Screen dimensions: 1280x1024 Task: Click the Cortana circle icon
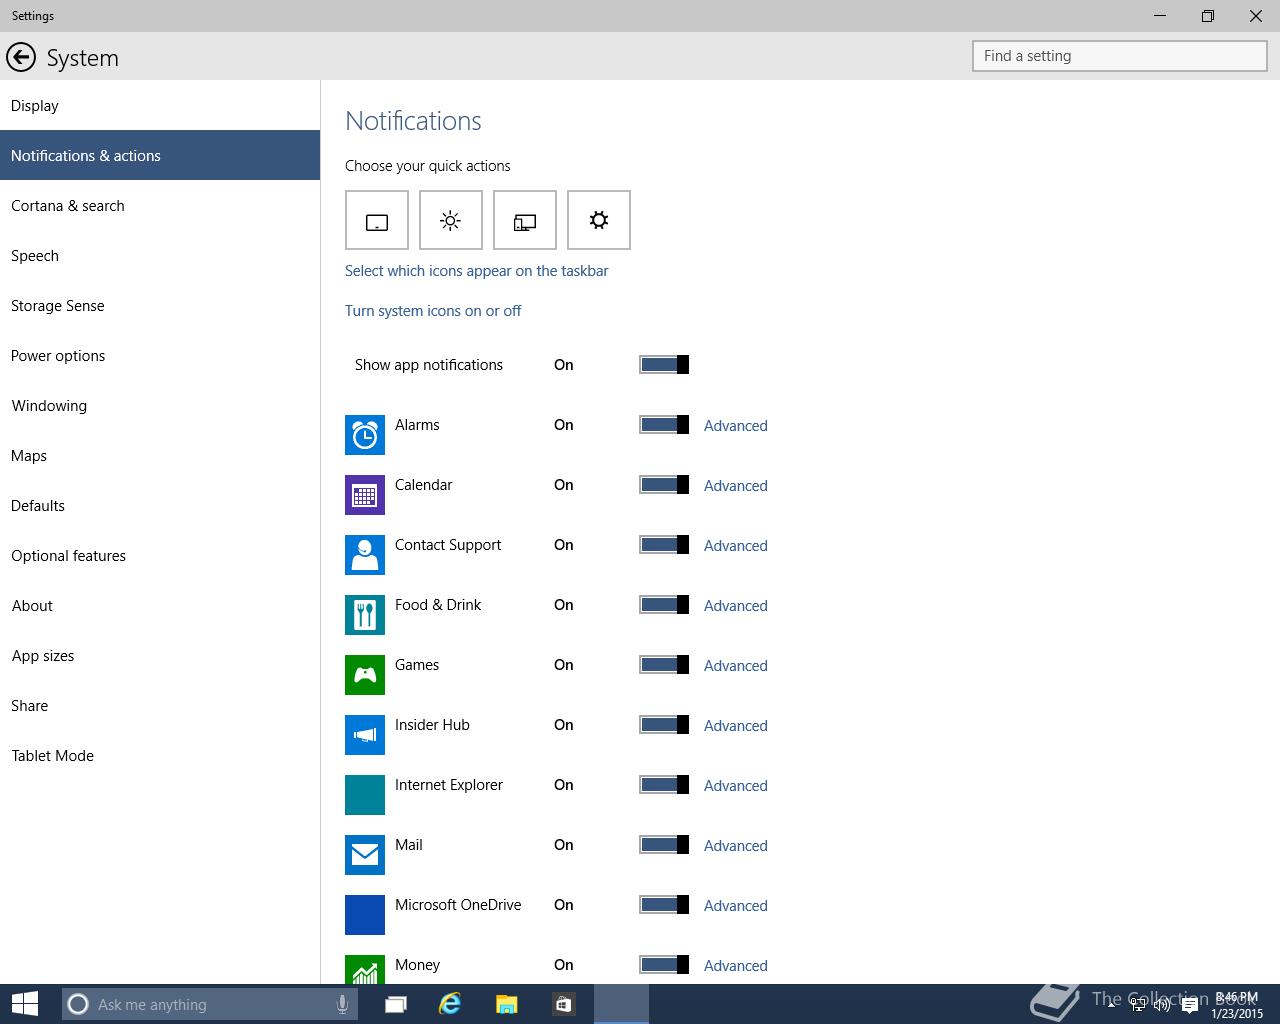coord(78,1004)
